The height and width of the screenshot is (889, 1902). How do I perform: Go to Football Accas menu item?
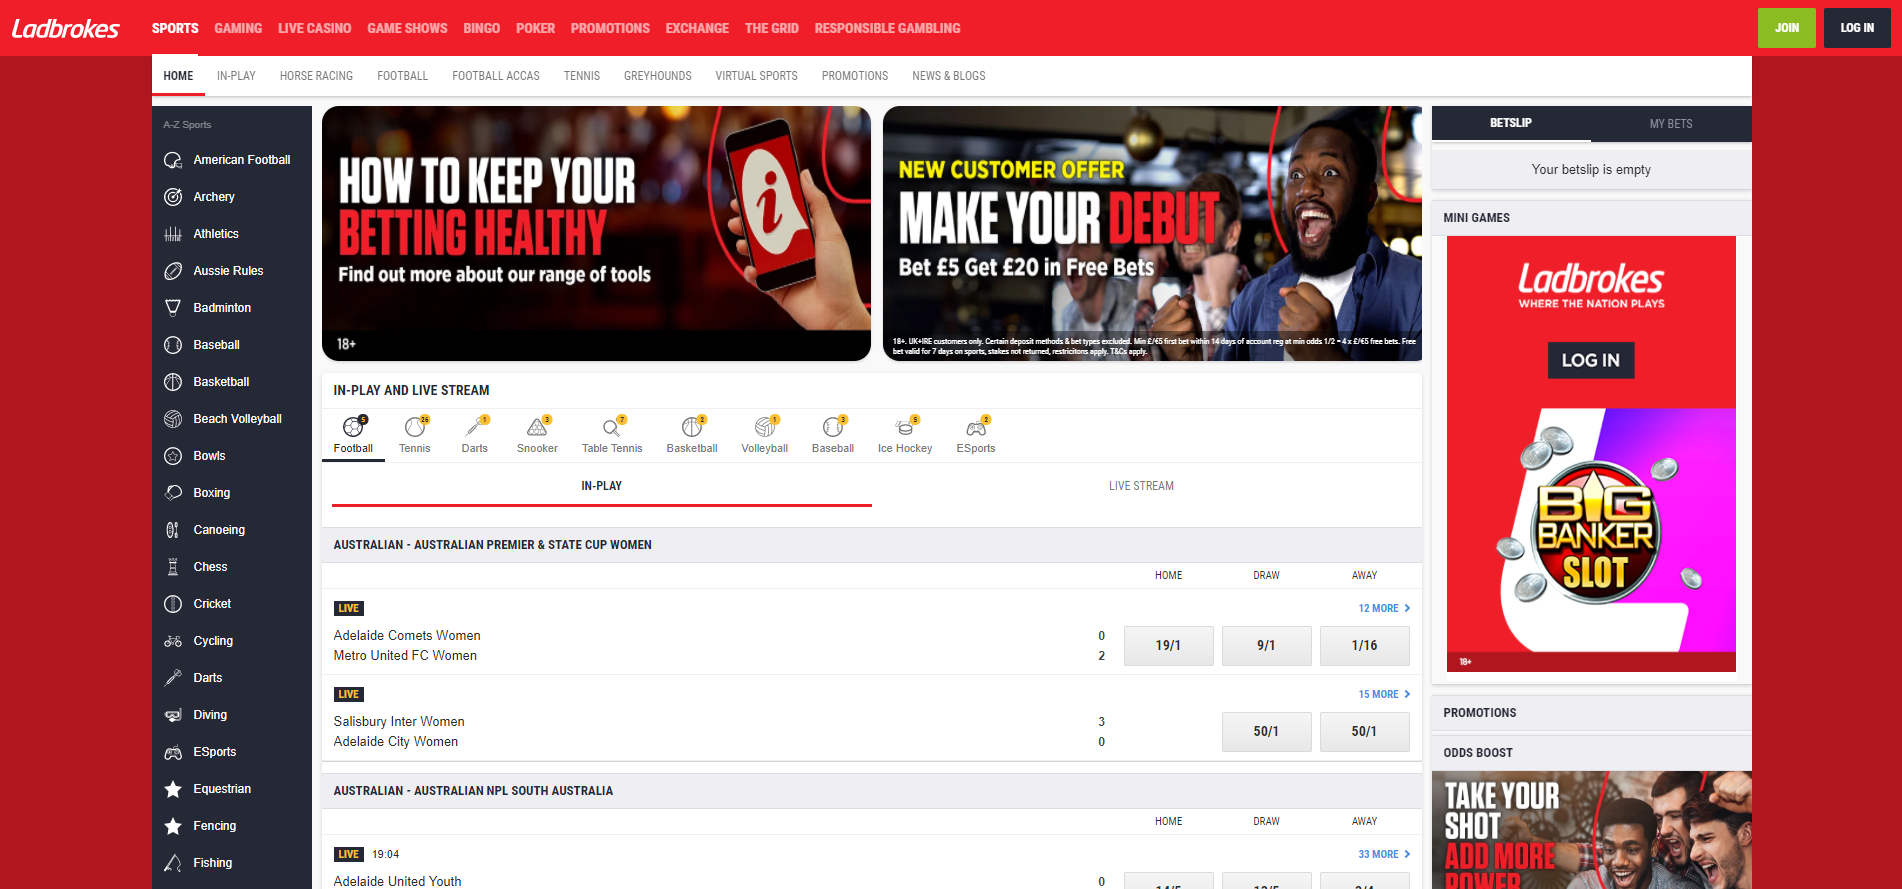pyautogui.click(x=496, y=76)
